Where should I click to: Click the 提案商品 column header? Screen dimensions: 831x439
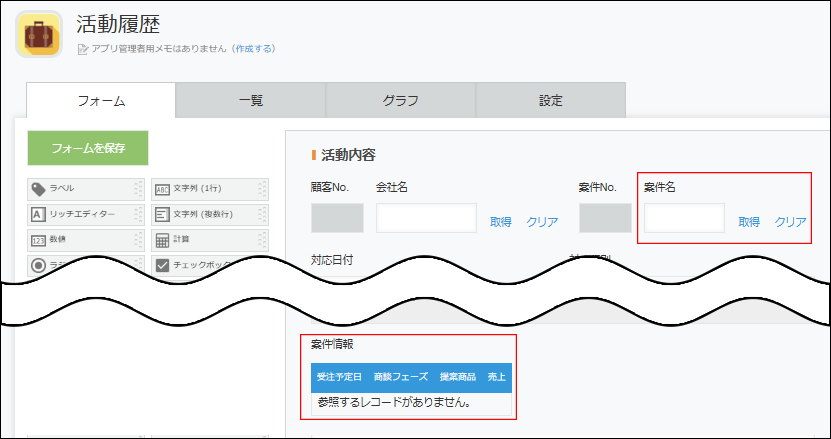pos(457,377)
